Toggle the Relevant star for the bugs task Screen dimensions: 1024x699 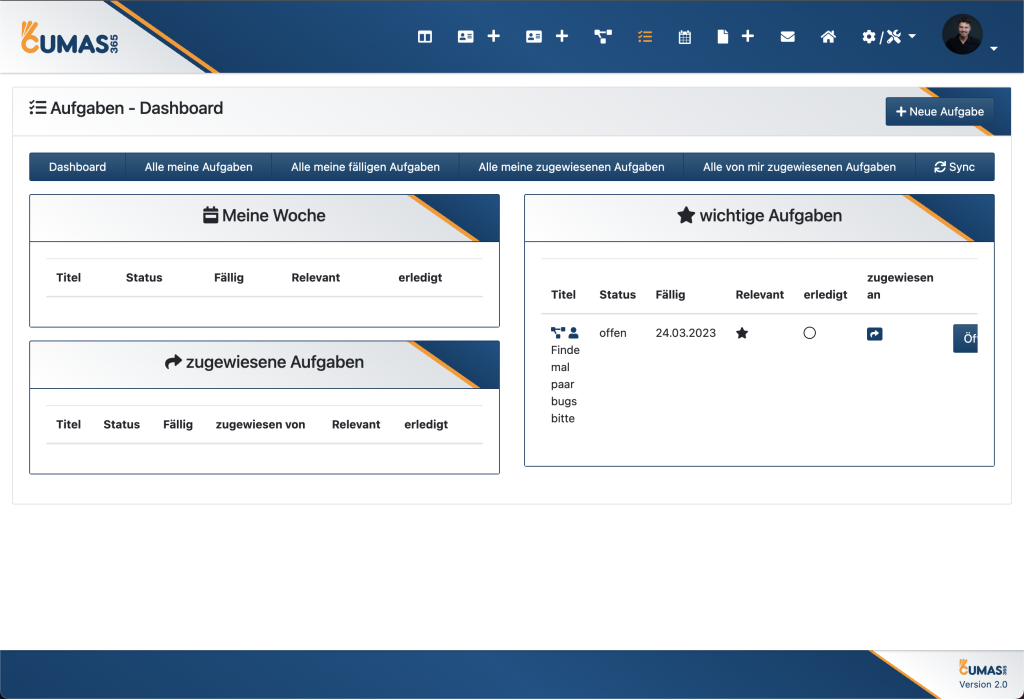tap(742, 333)
